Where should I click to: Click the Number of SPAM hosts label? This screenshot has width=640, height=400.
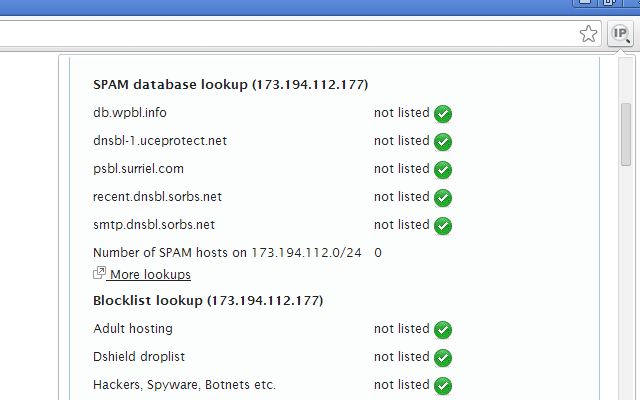coord(227,253)
